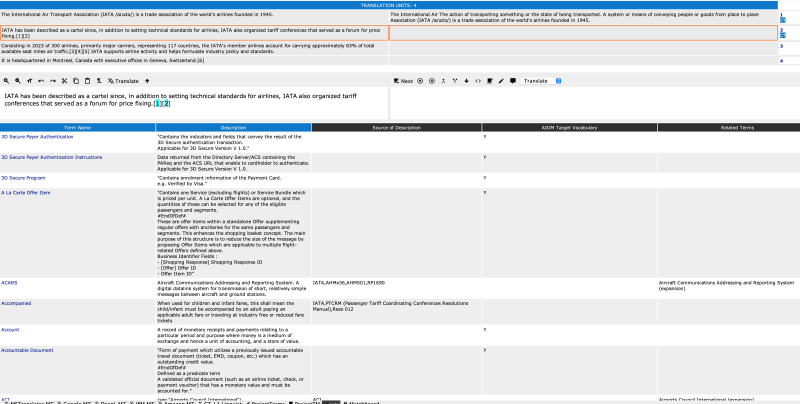800x404 pixels.
Task: Click the merge segments icon
Action: tap(443, 81)
